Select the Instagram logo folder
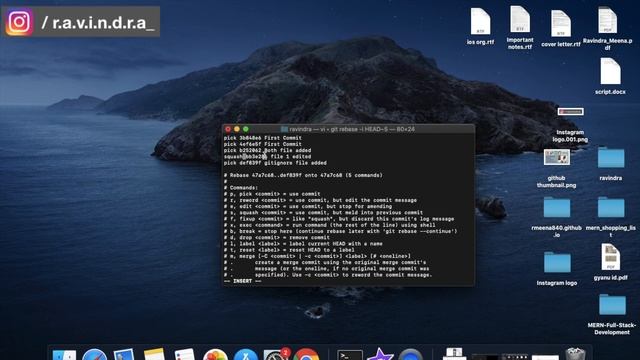This screenshot has height=360, width=640. coord(557,262)
